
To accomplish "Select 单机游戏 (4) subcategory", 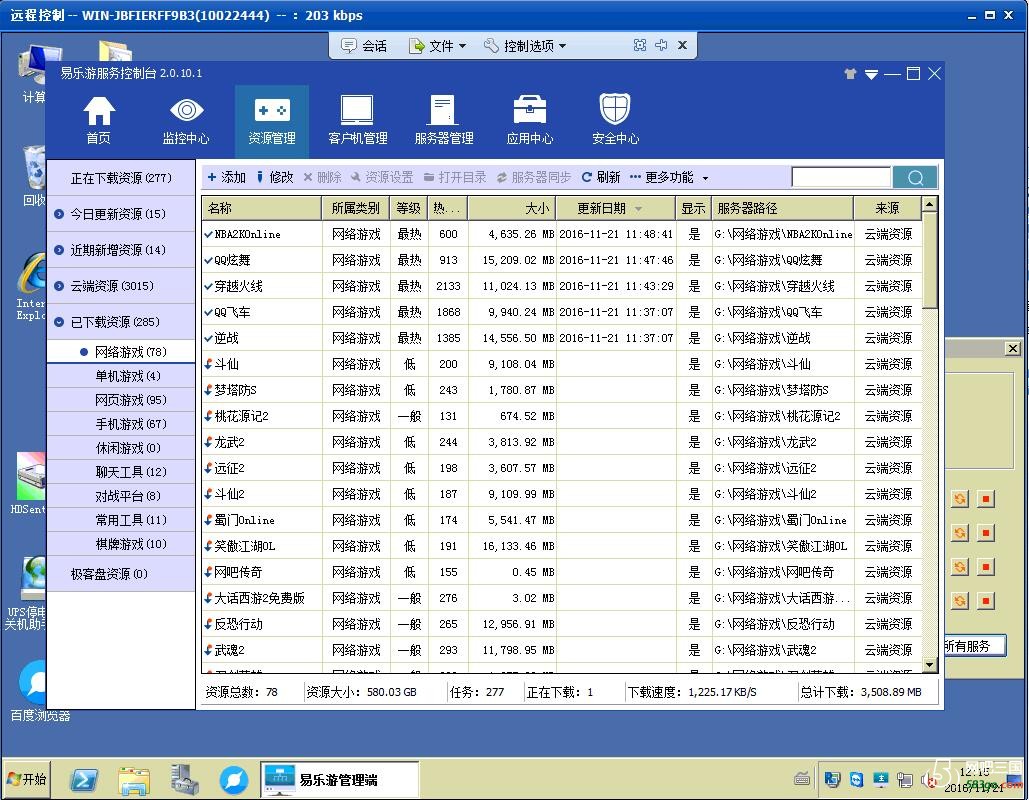I will point(121,376).
